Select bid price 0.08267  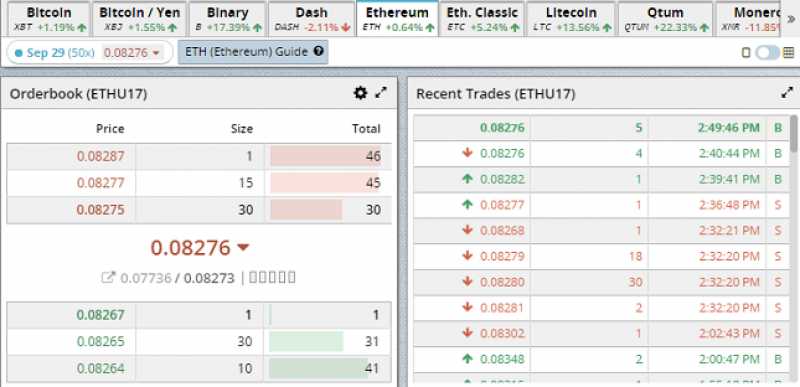(x=101, y=315)
